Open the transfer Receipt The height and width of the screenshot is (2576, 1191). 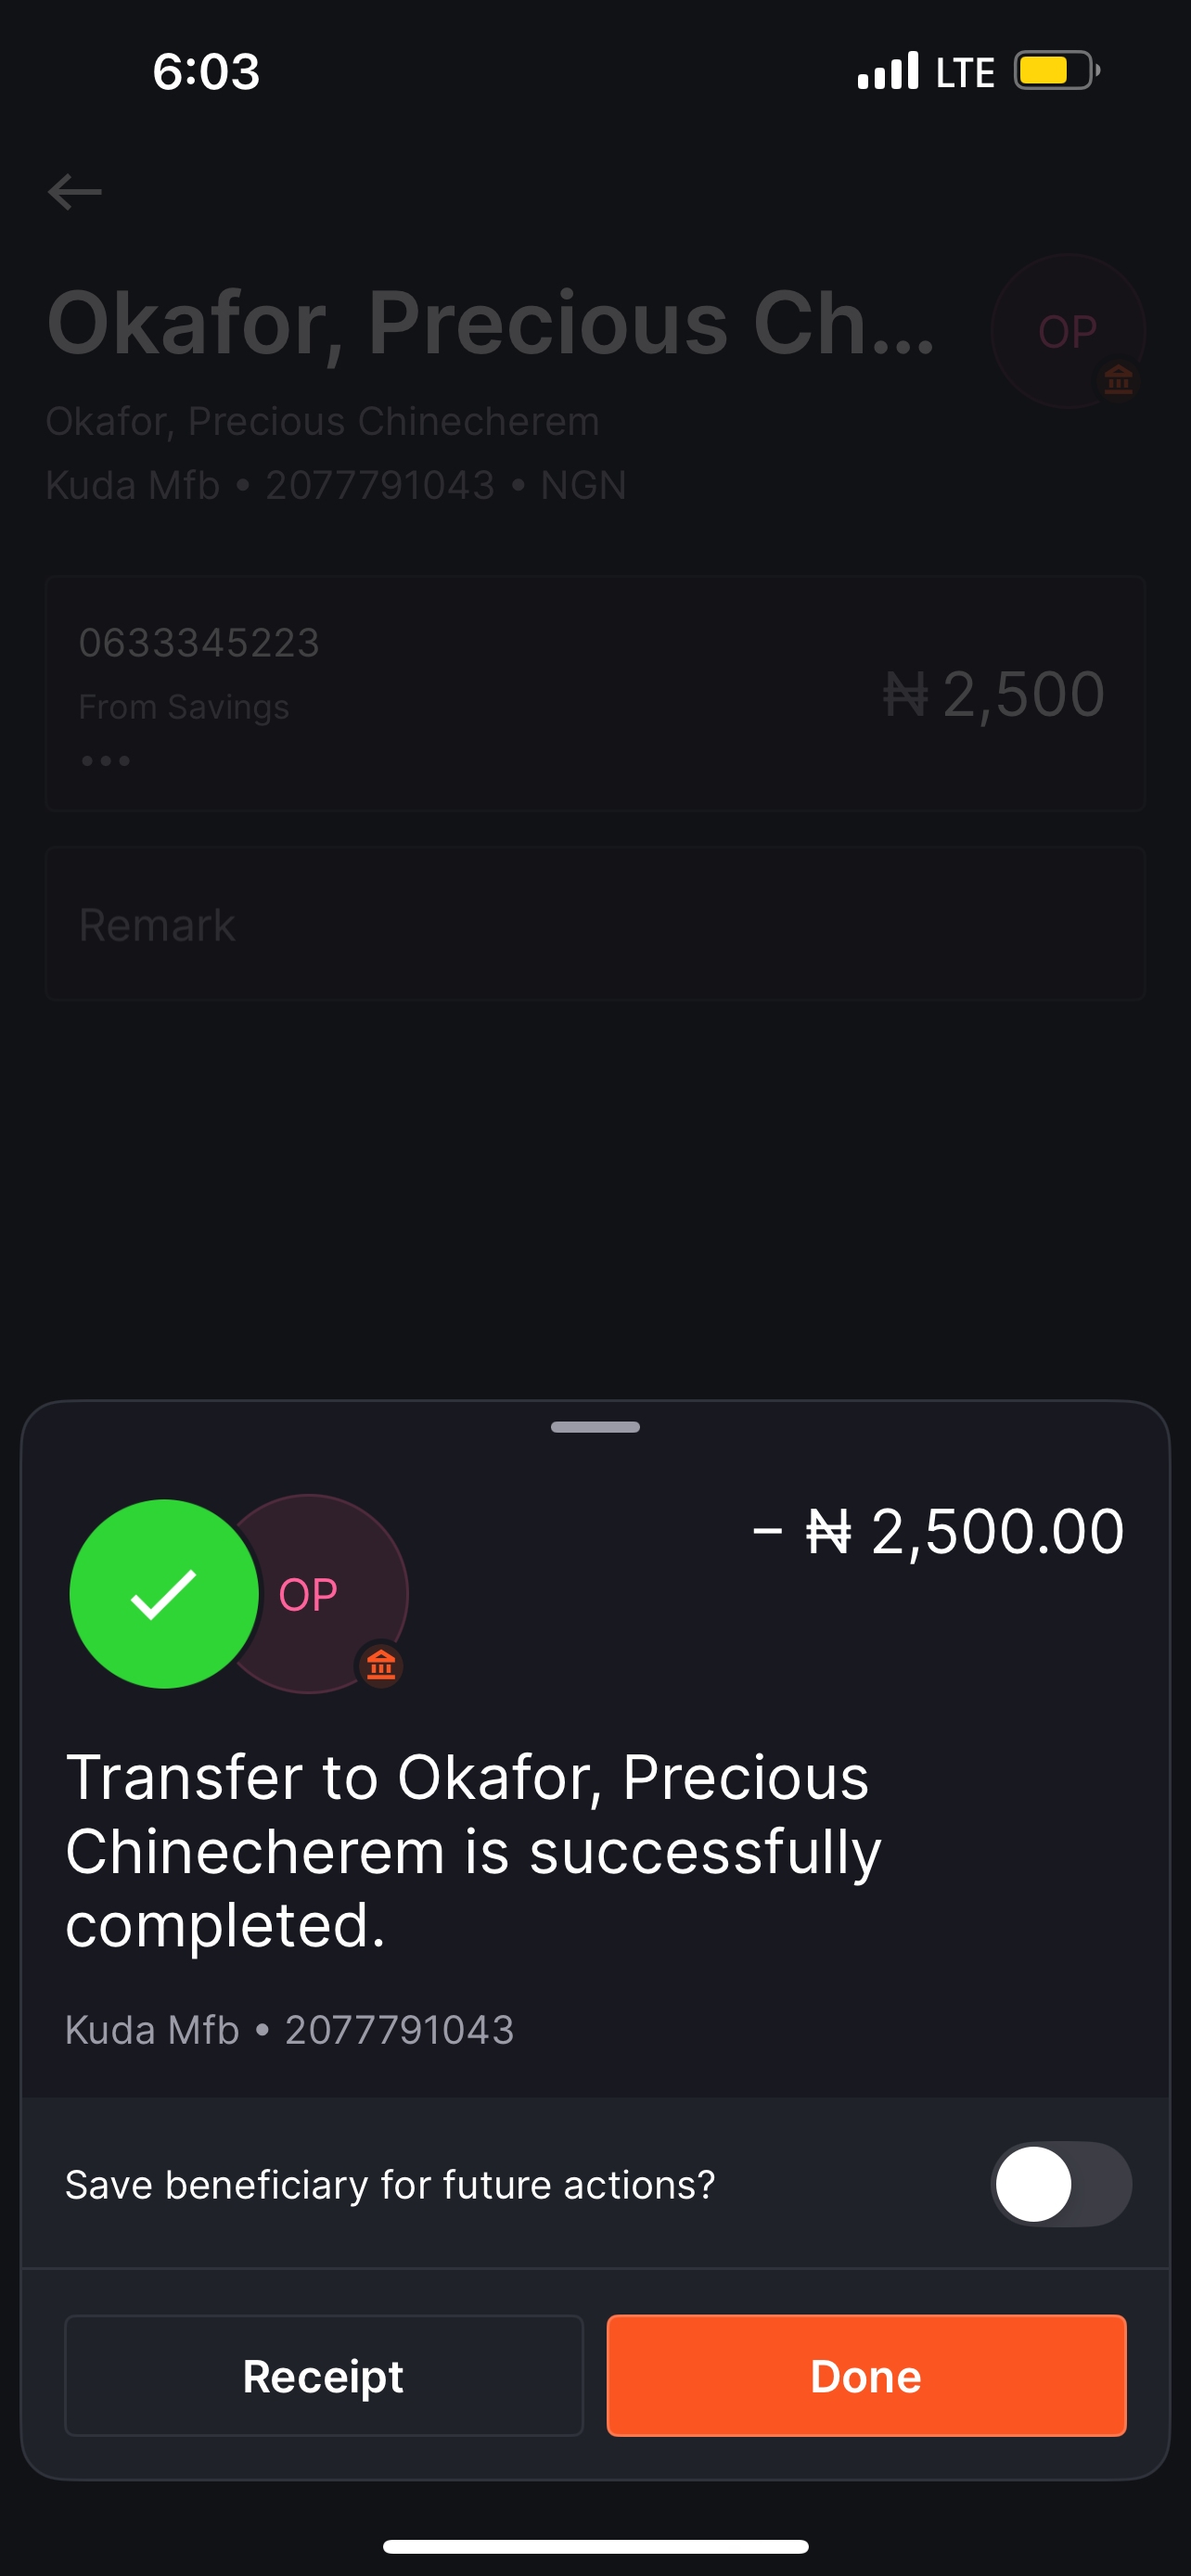click(323, 2376)
